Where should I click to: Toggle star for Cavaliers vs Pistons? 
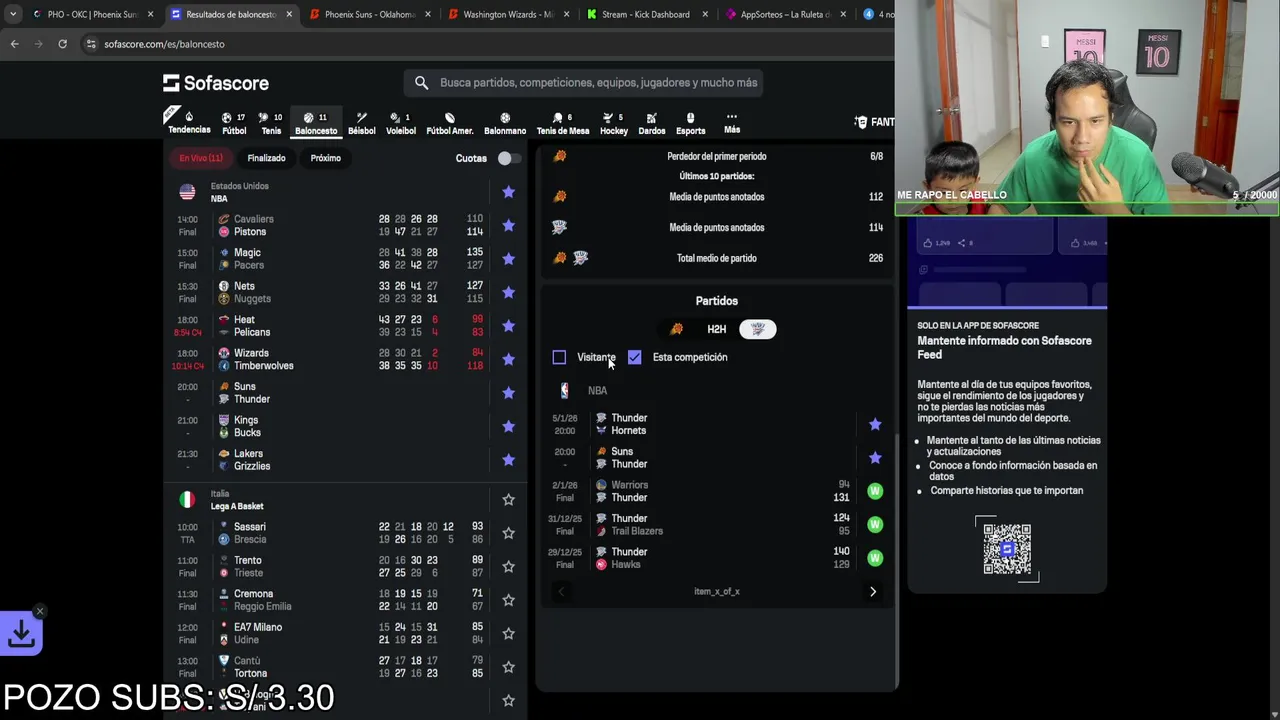tap(508, 226)
